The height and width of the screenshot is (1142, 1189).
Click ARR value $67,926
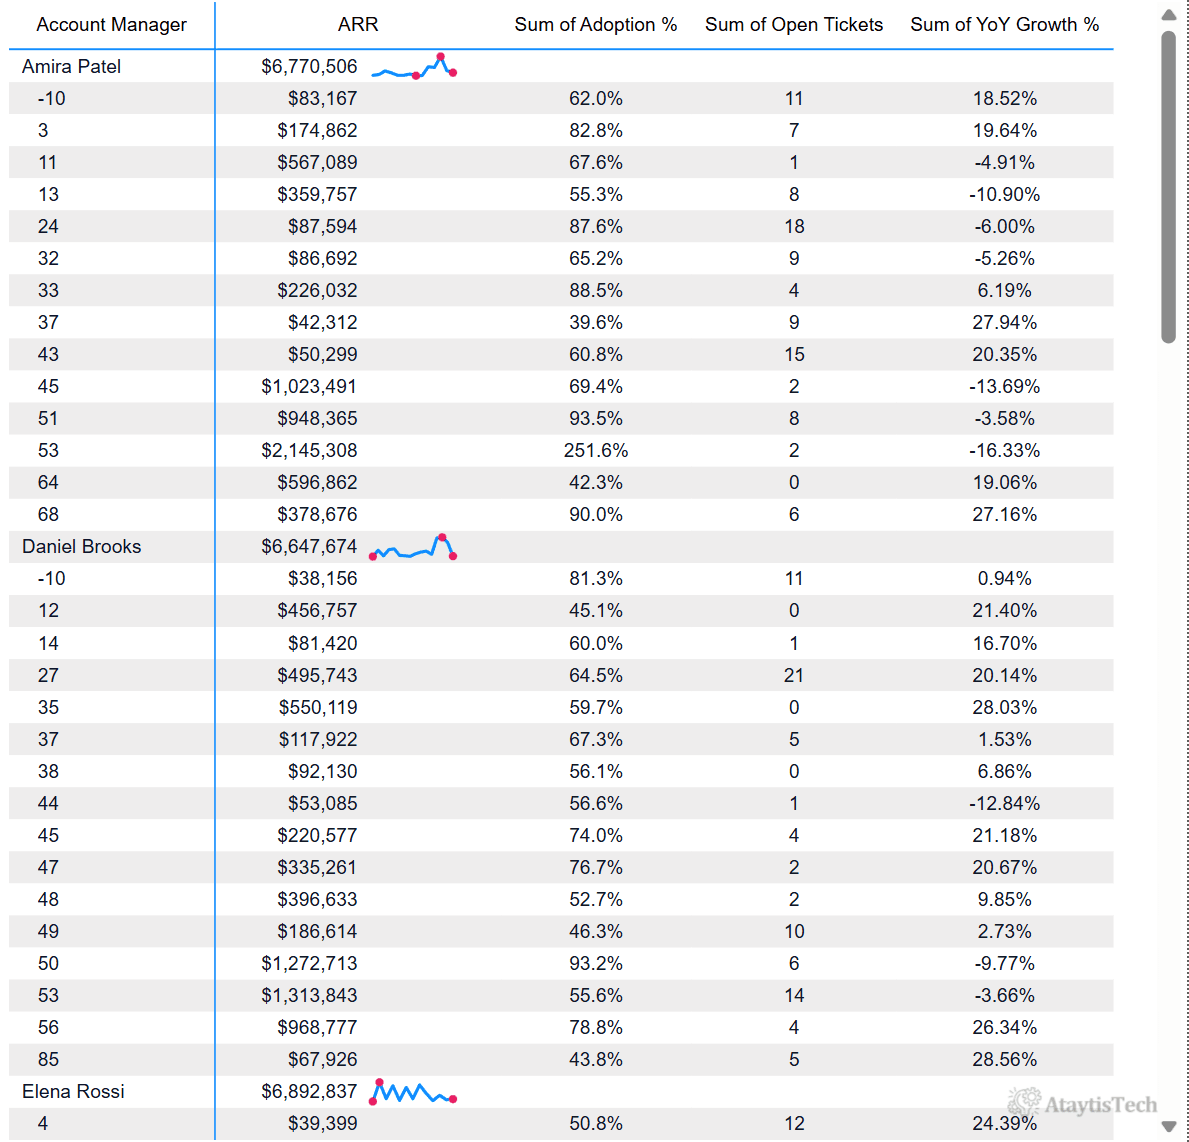(322, 1059)
